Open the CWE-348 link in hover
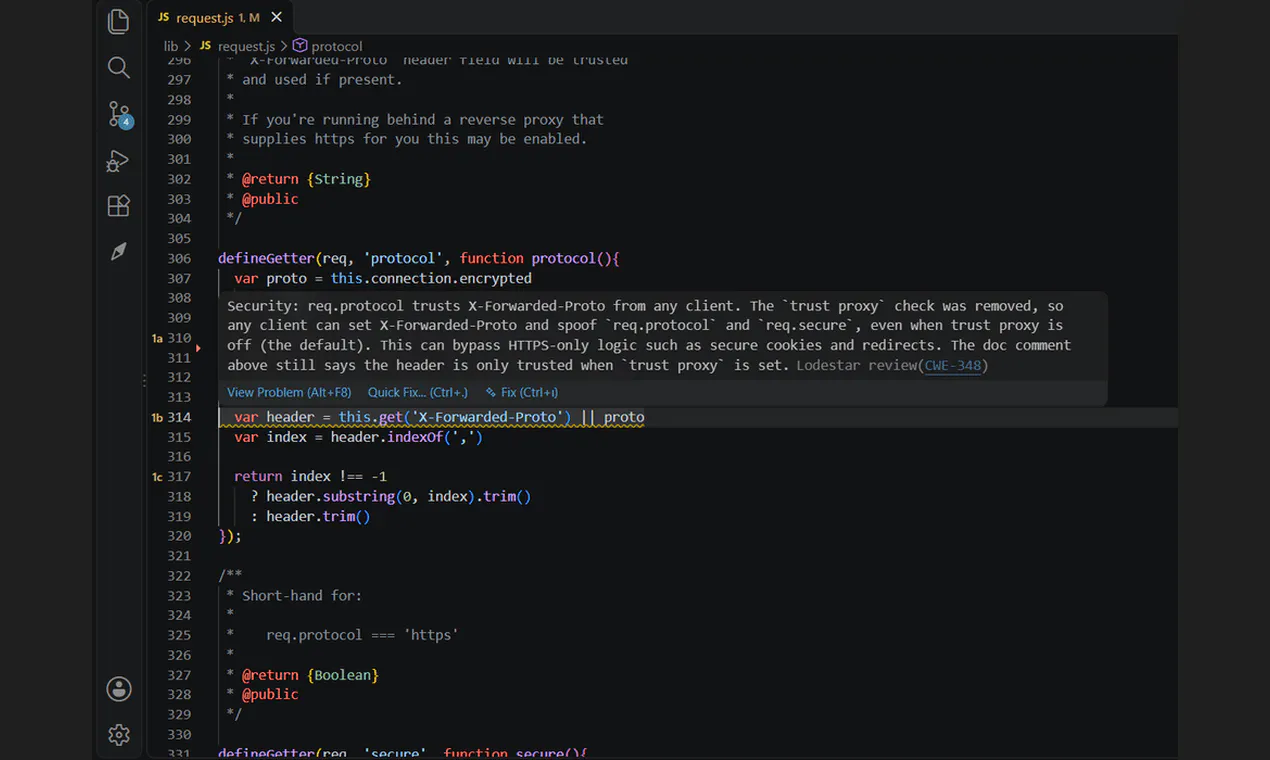The height and width of the screenshot is (760, 1270). coord(953,365)
